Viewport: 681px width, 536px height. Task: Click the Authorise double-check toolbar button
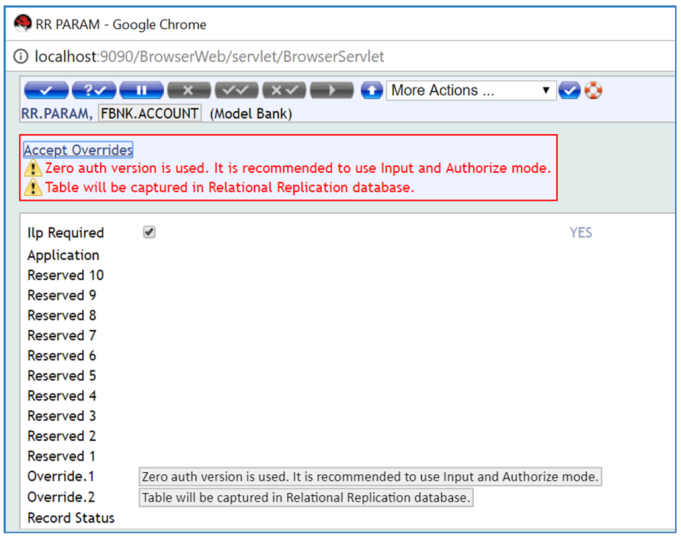237,90
